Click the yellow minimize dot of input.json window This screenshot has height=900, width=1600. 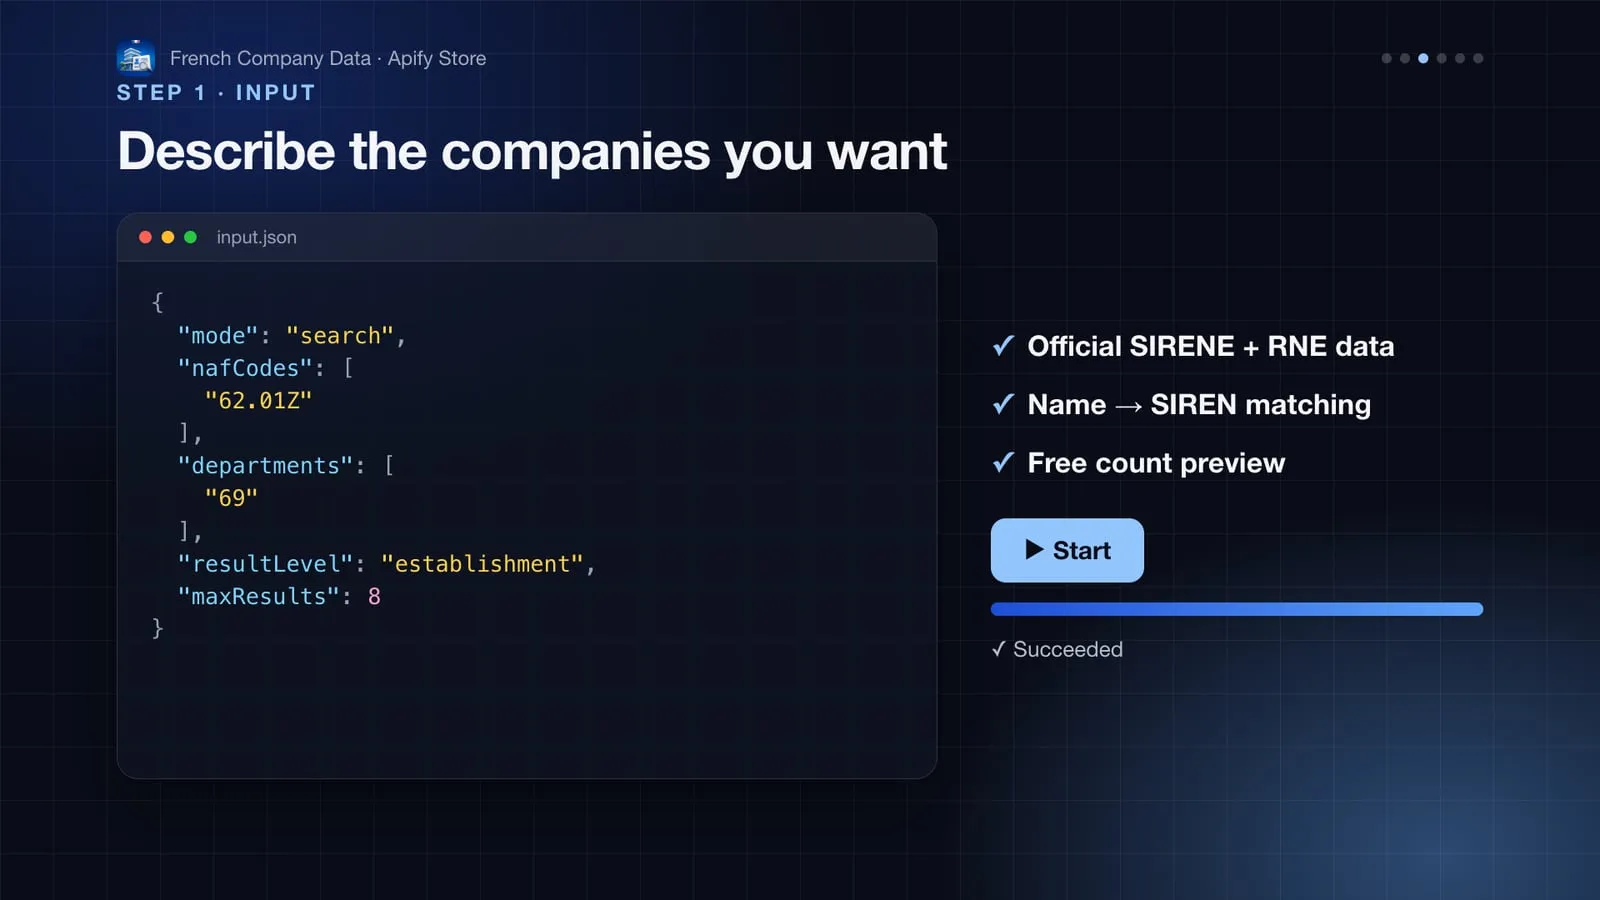[168, 237]
